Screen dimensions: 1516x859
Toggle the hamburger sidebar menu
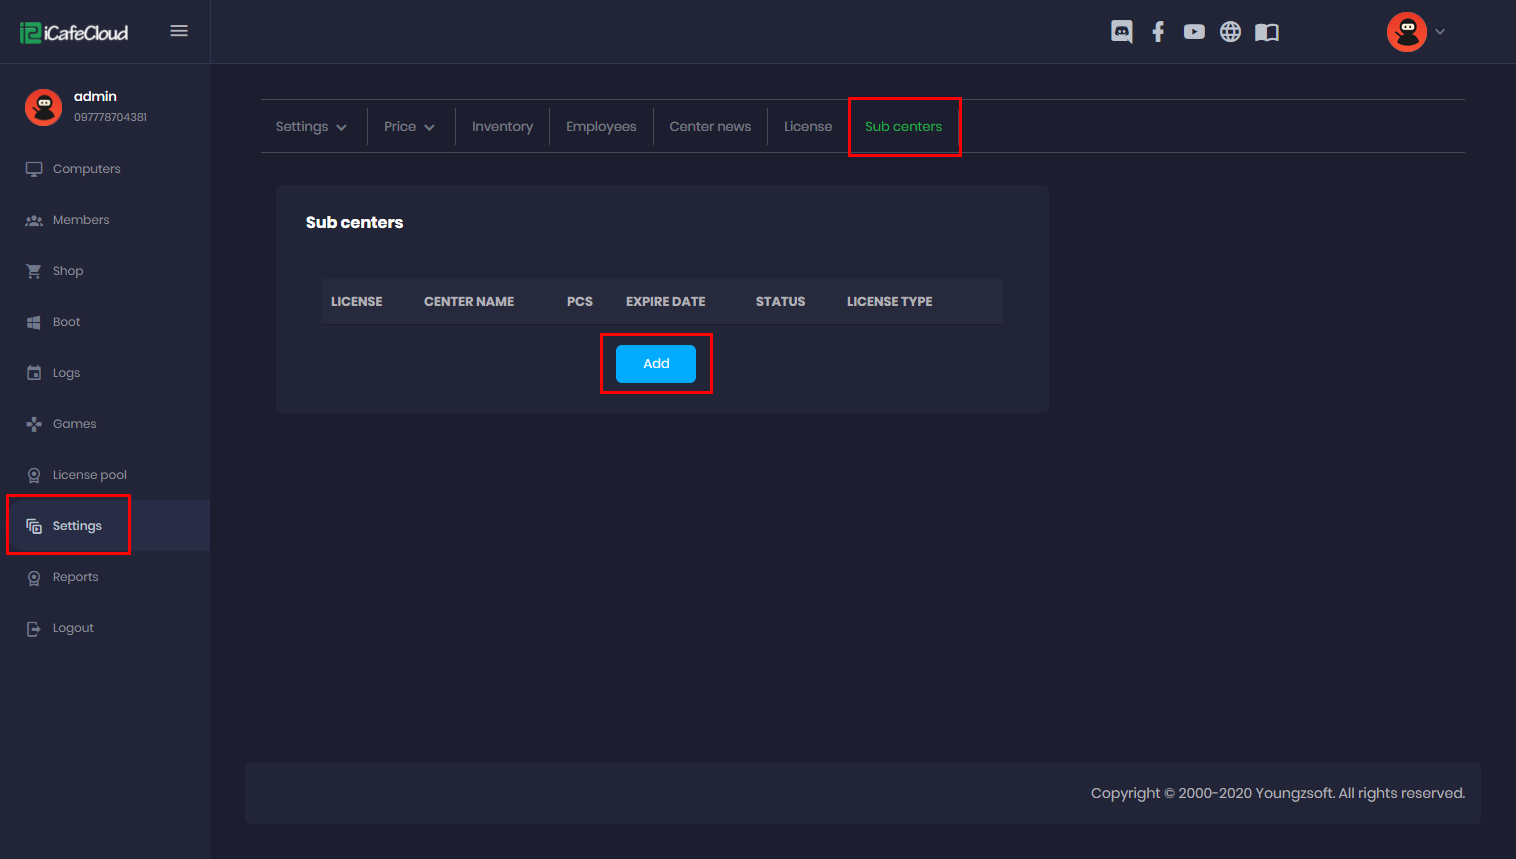pos(179,31)
